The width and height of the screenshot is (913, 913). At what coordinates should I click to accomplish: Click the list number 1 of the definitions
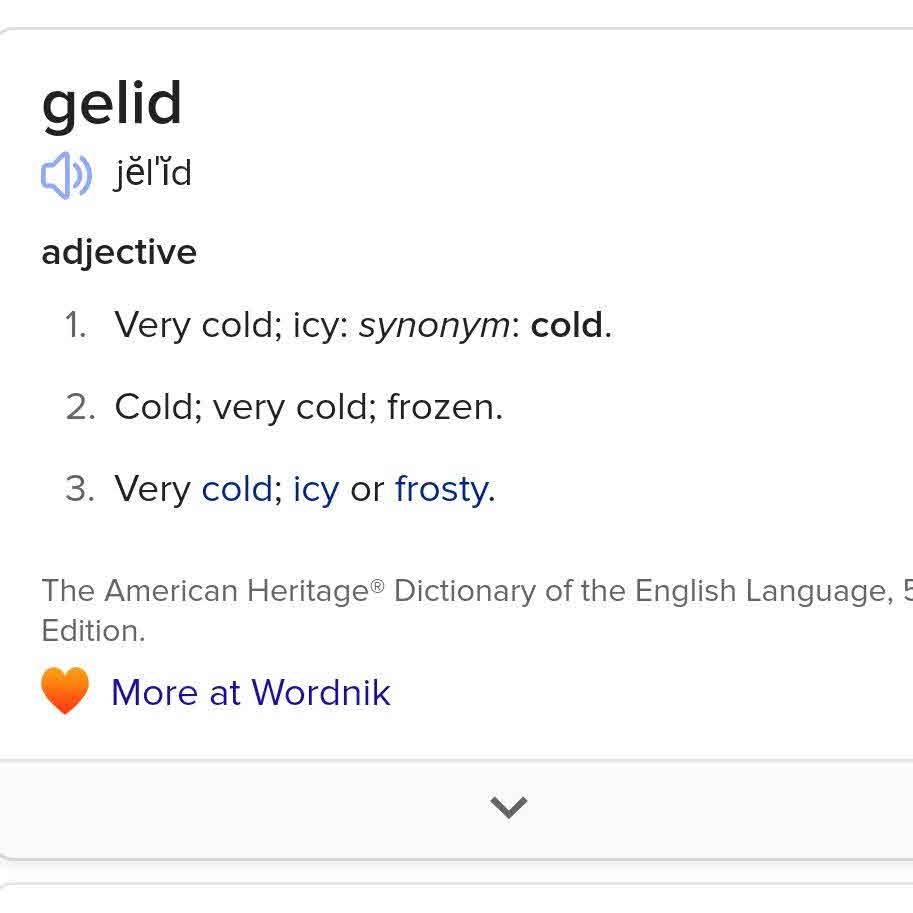pos(76,326)
